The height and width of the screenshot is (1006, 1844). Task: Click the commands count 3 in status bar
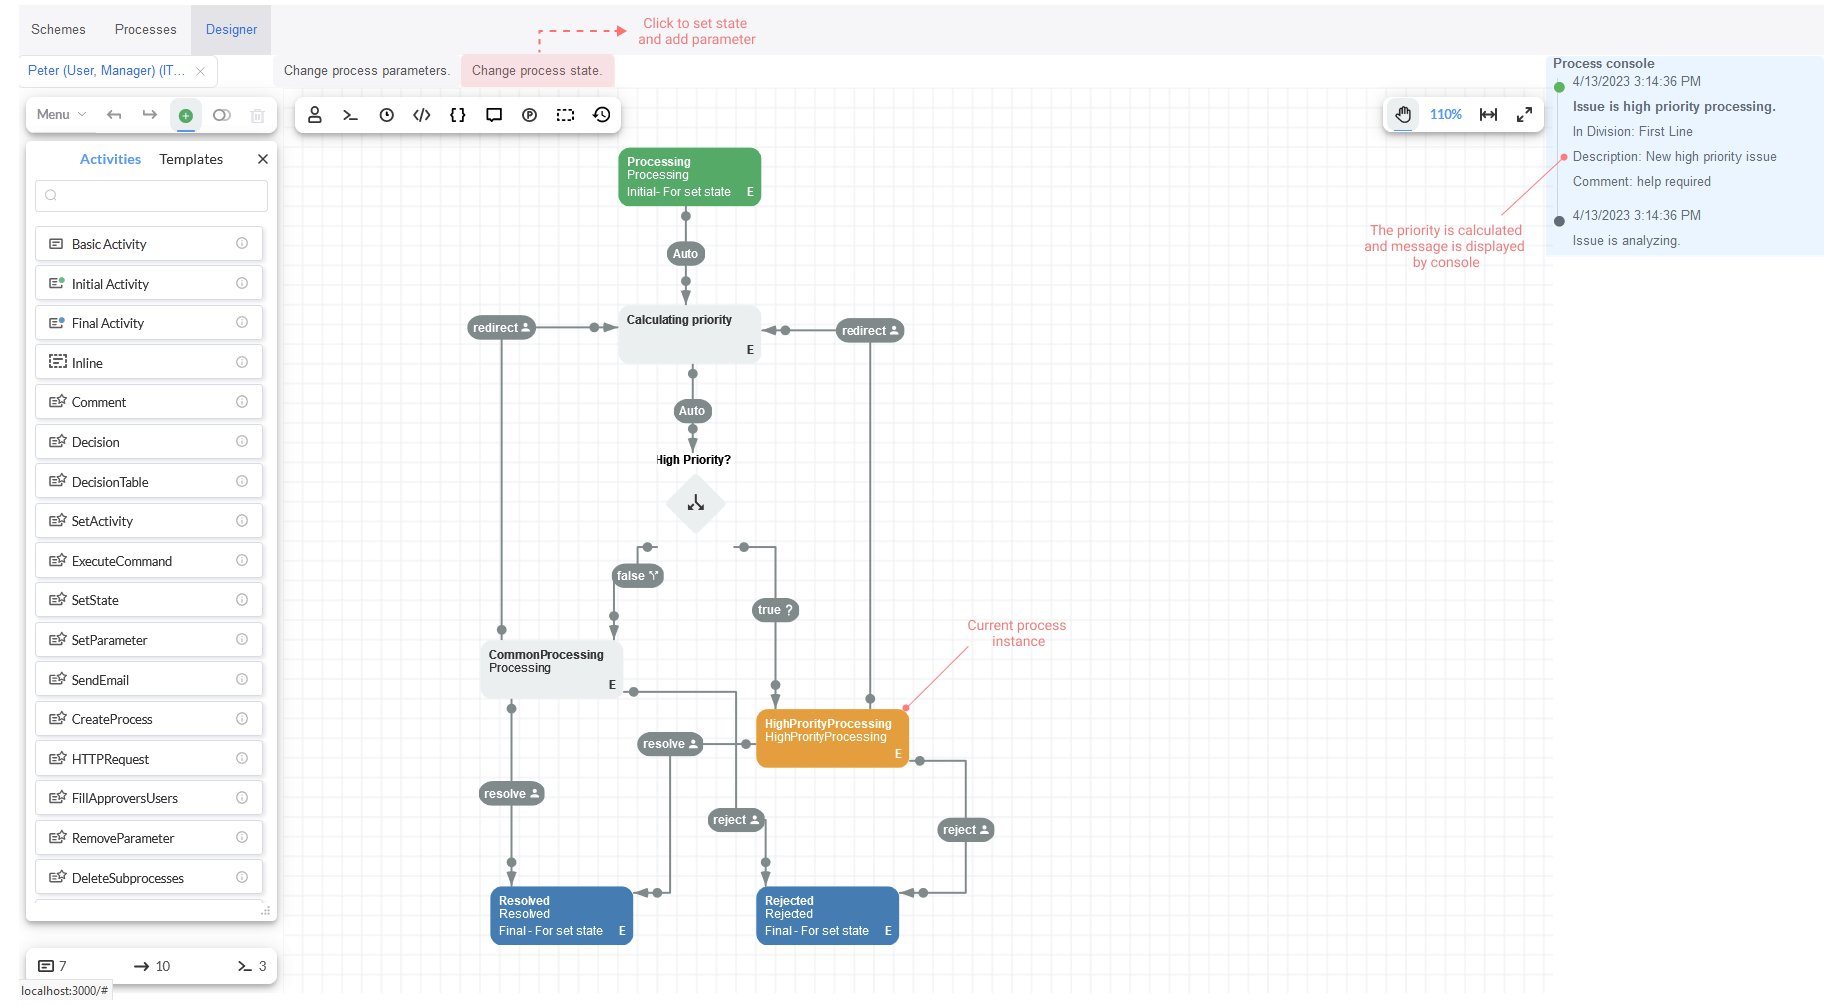click(x=252, y=966)
